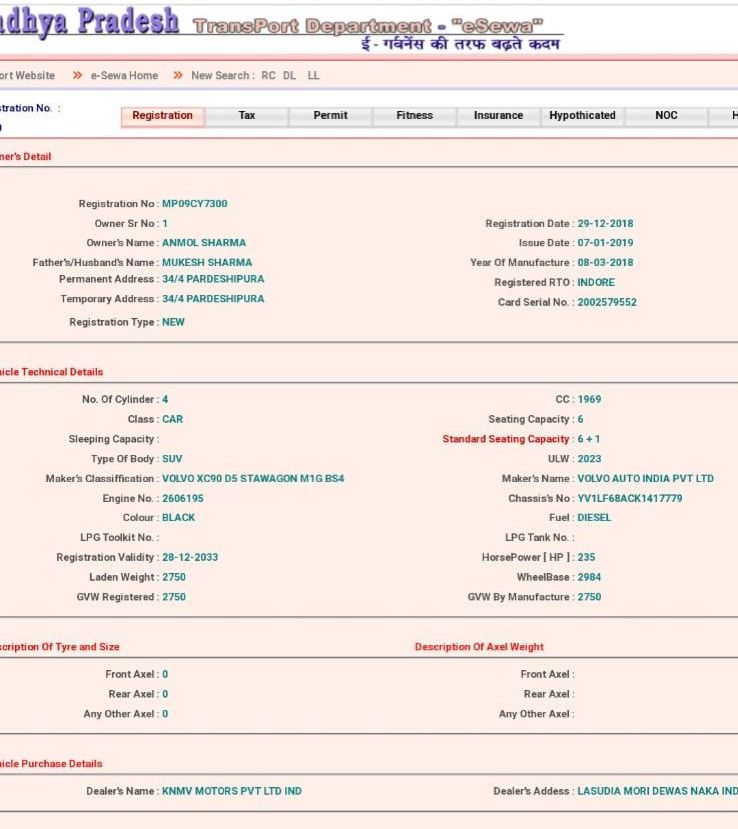738x829 pixels.
Task: Click the RC new search link
Action: tap(268, 76)
